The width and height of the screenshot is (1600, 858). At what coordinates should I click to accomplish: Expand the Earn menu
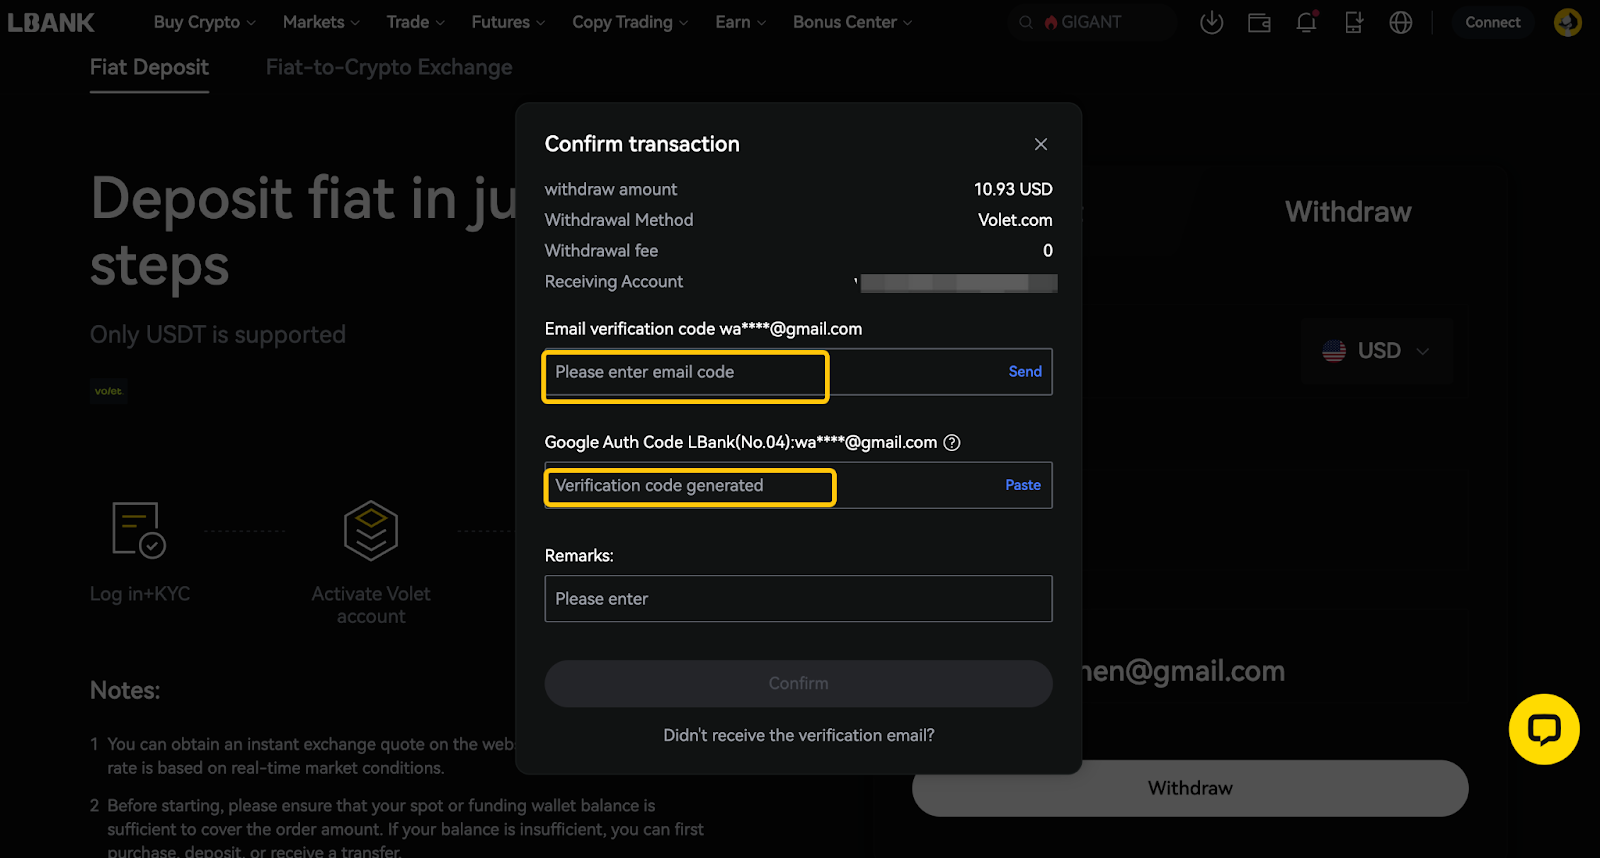coord(741,22)
